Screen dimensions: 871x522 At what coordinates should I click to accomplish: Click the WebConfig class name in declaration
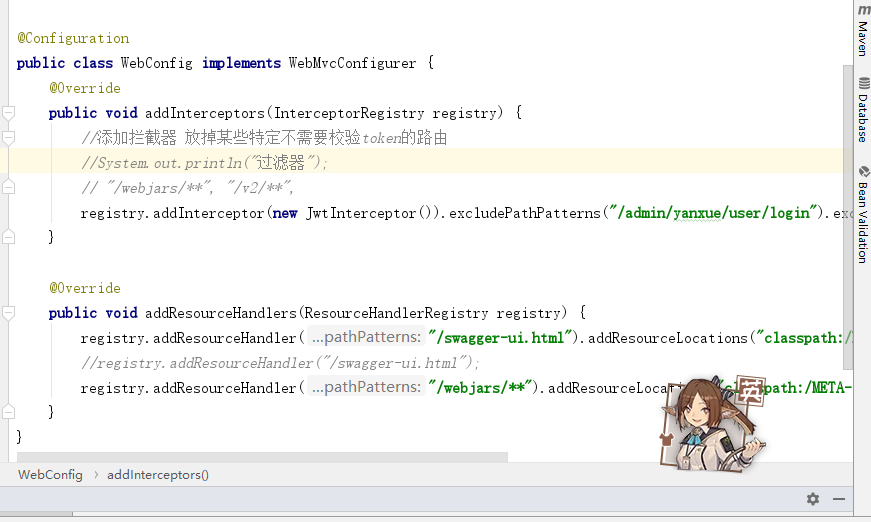point(157,63)
